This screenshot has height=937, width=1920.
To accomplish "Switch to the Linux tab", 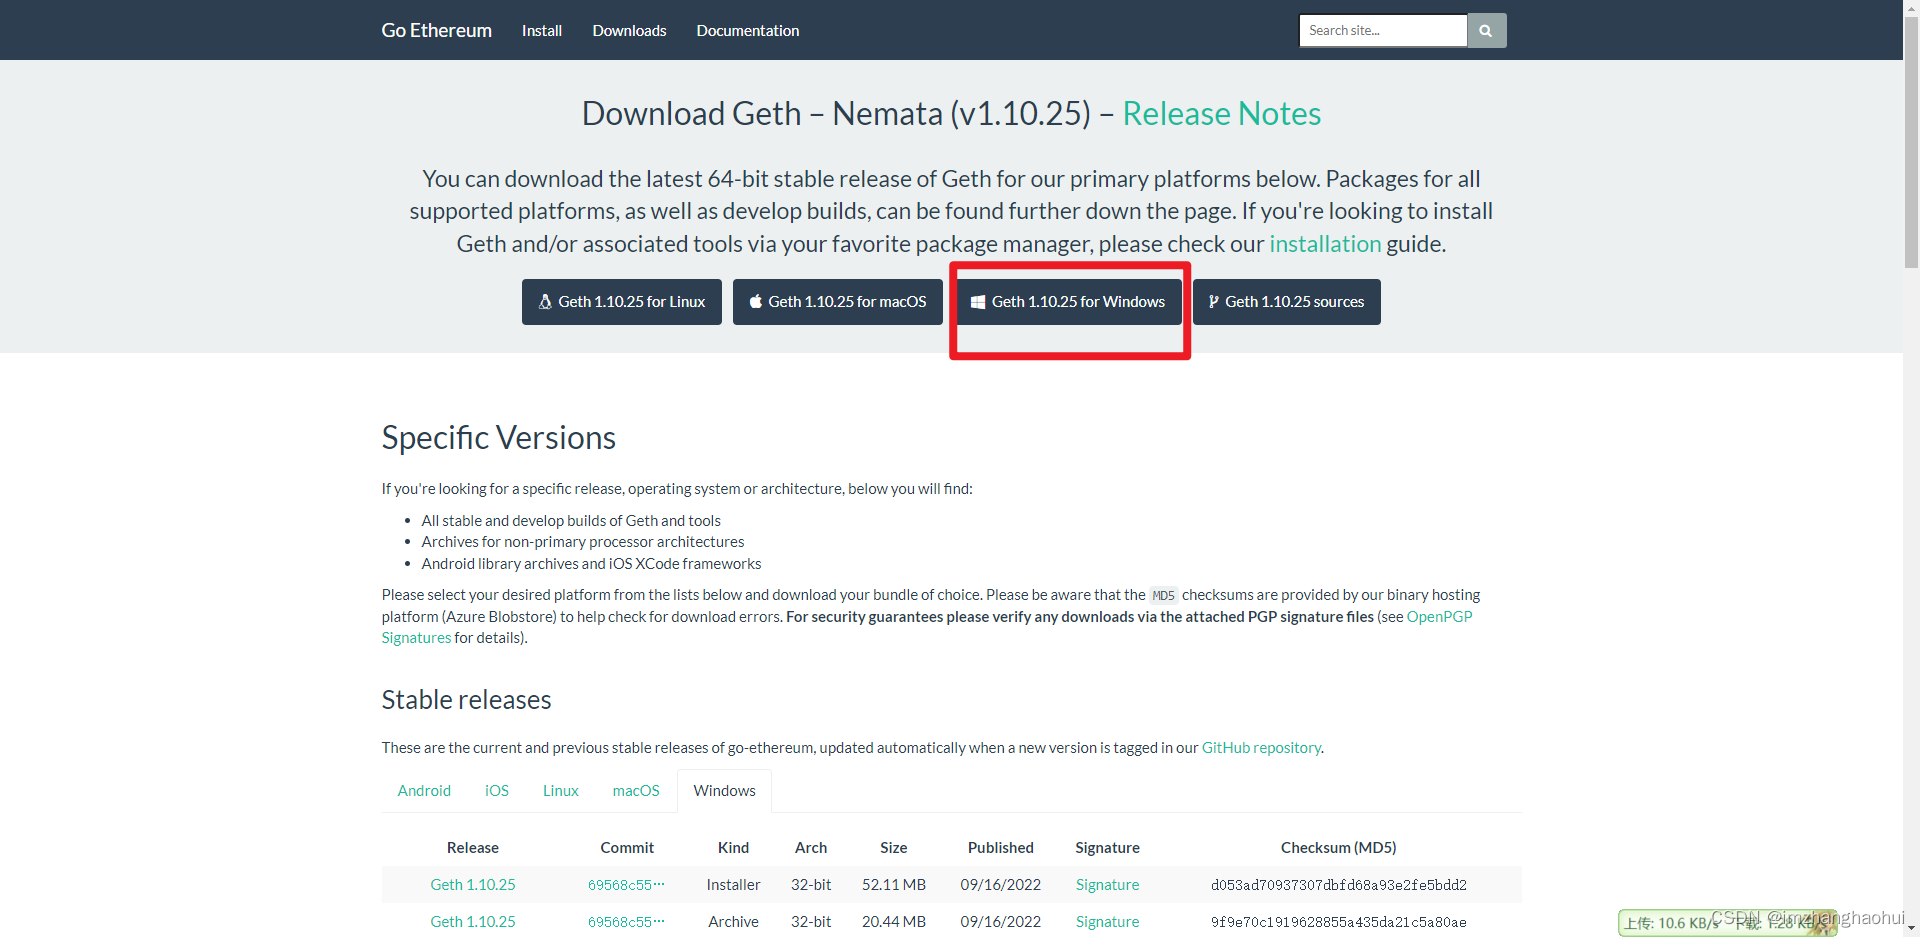I will point(561,791).
